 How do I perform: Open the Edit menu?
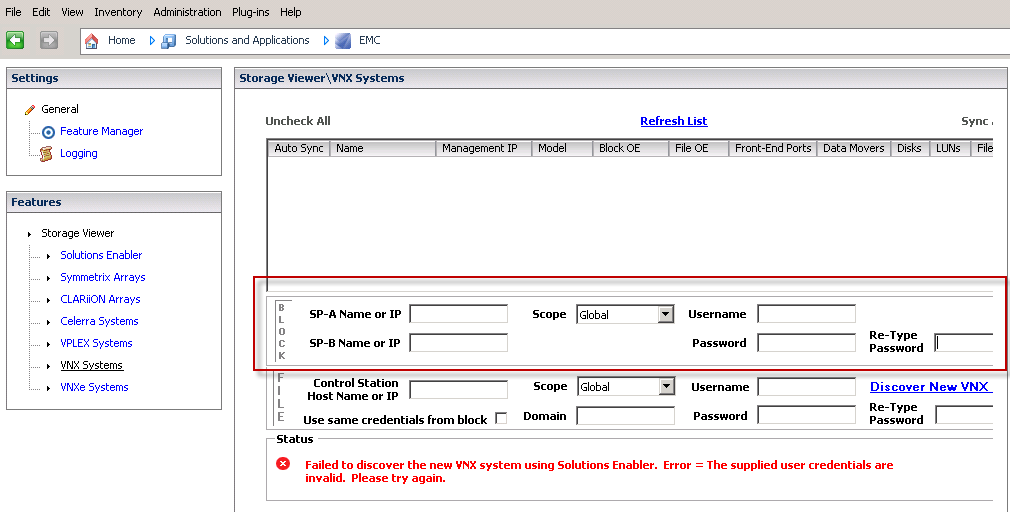[x=41, y=12]
